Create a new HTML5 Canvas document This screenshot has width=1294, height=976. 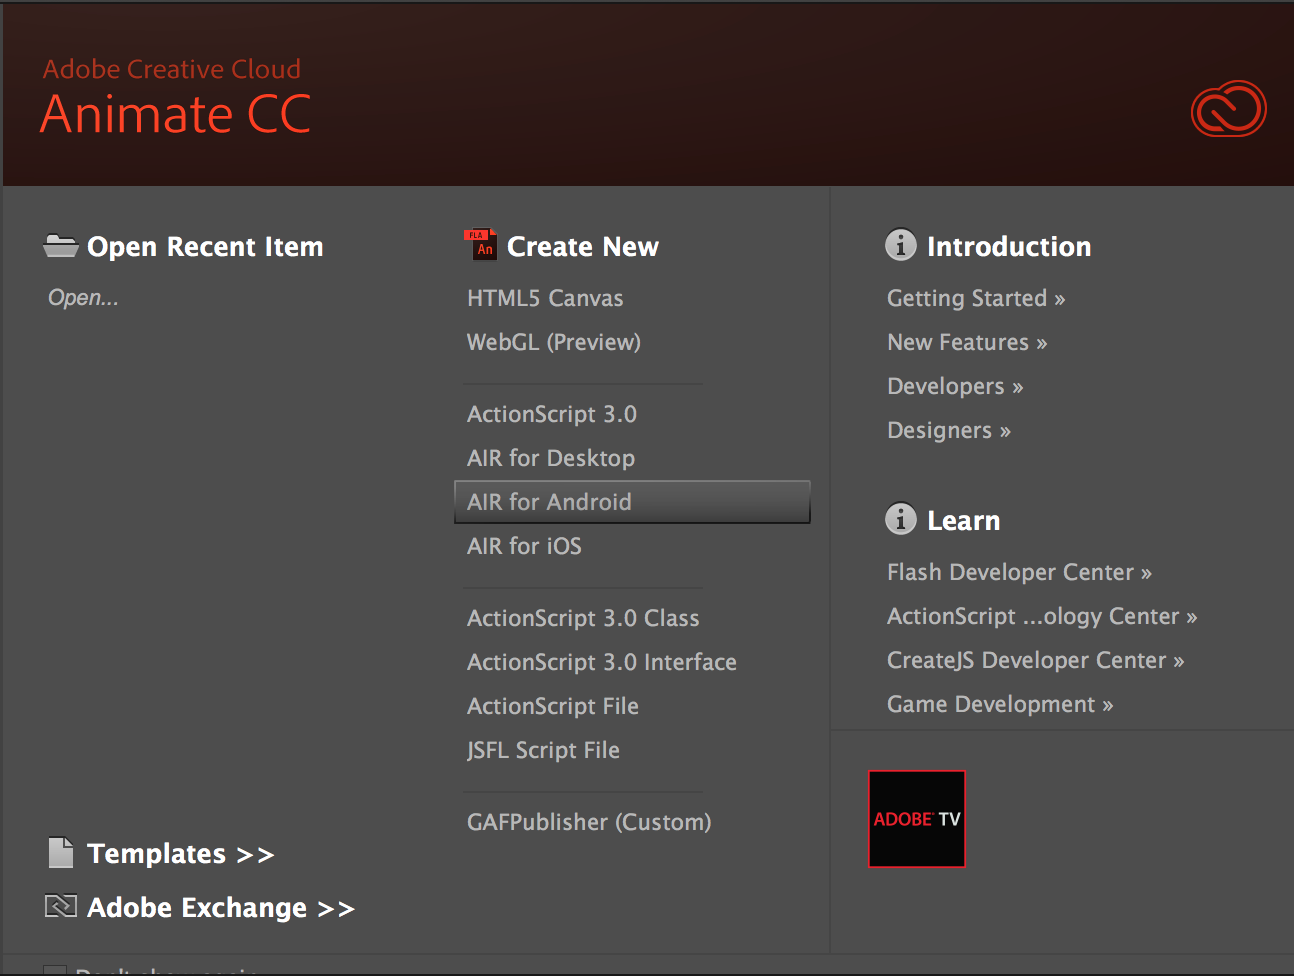point(545,298)
